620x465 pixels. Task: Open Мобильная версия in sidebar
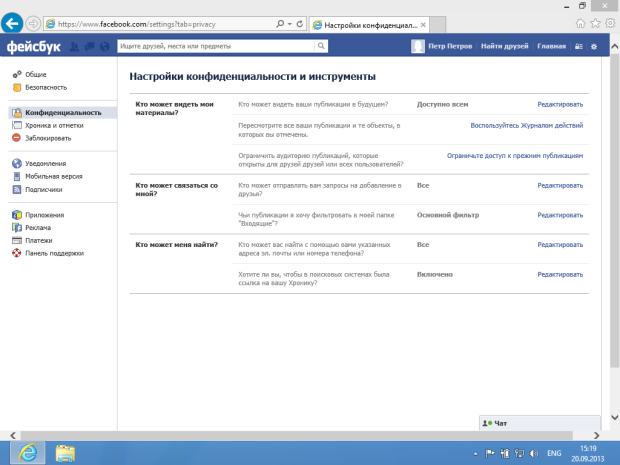coord(54,176)
